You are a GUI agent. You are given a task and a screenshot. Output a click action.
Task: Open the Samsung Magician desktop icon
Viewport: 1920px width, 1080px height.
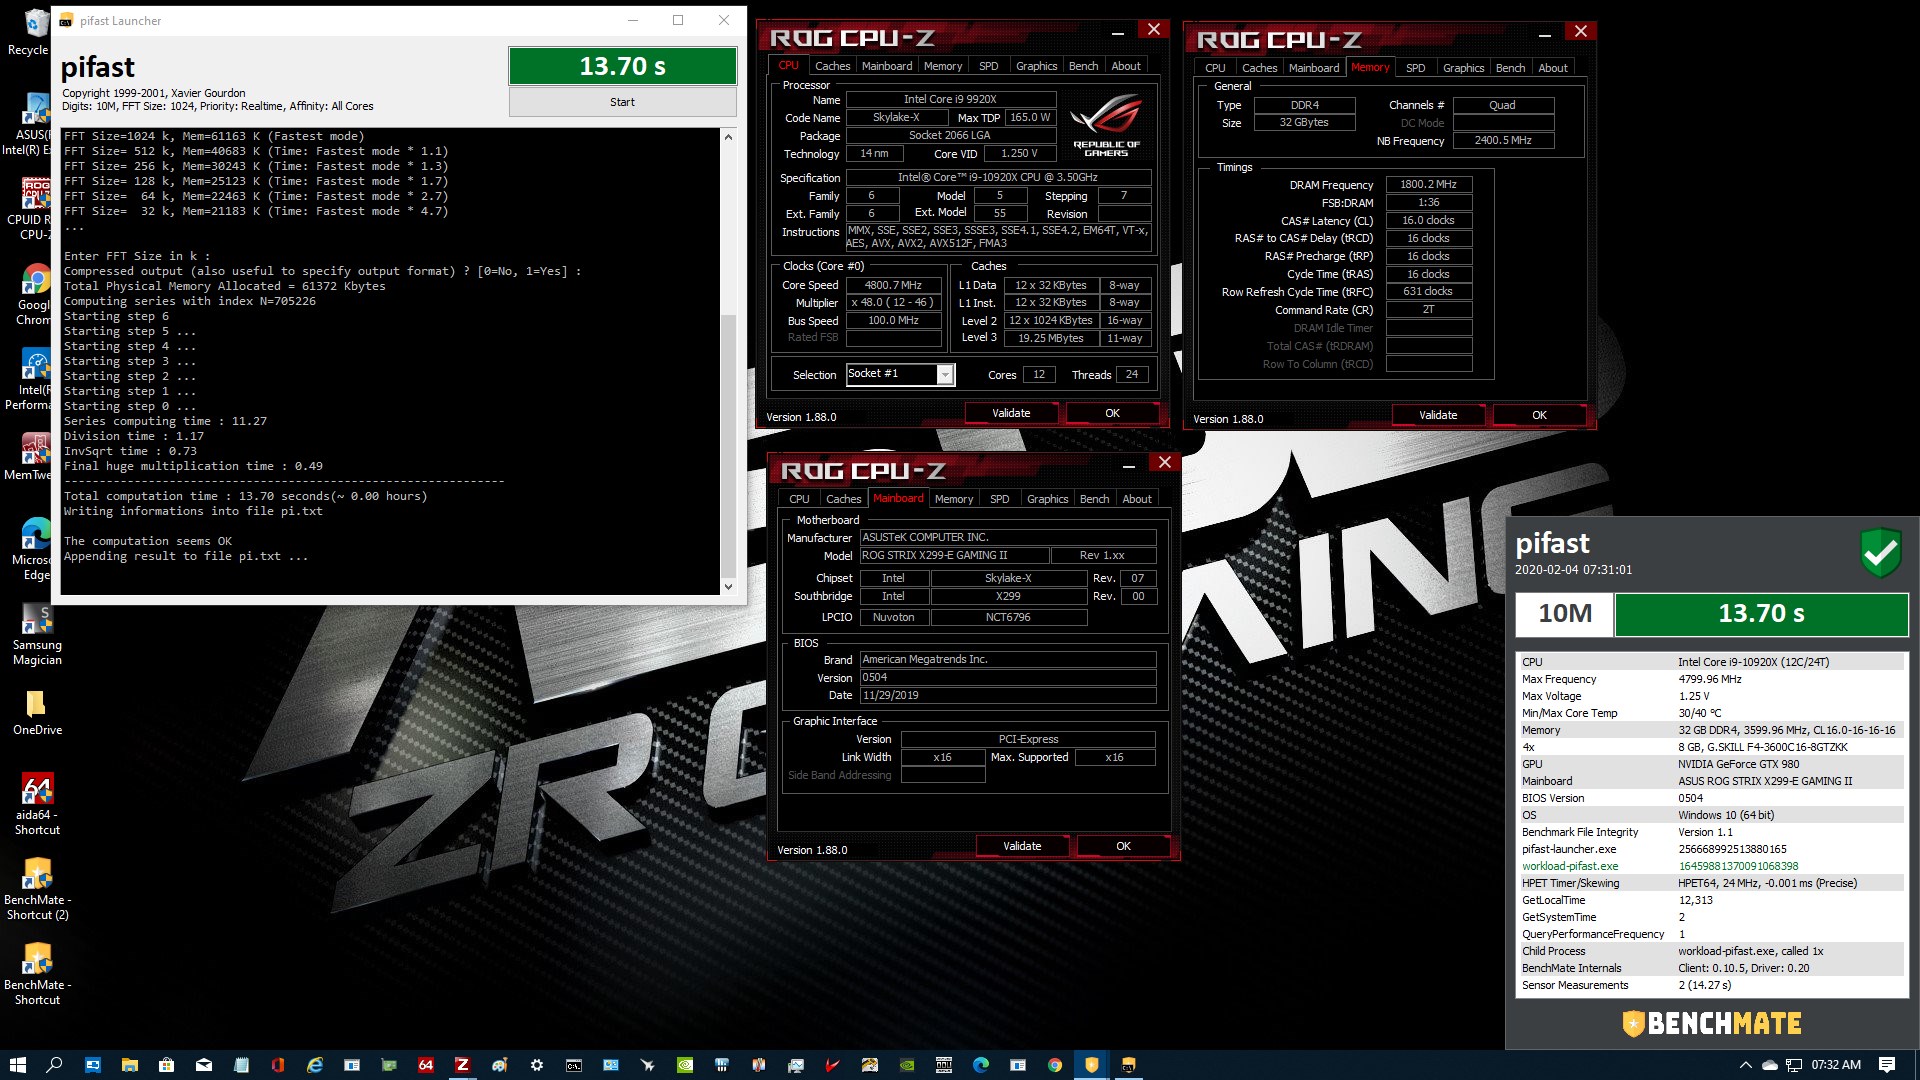(37, 635)
